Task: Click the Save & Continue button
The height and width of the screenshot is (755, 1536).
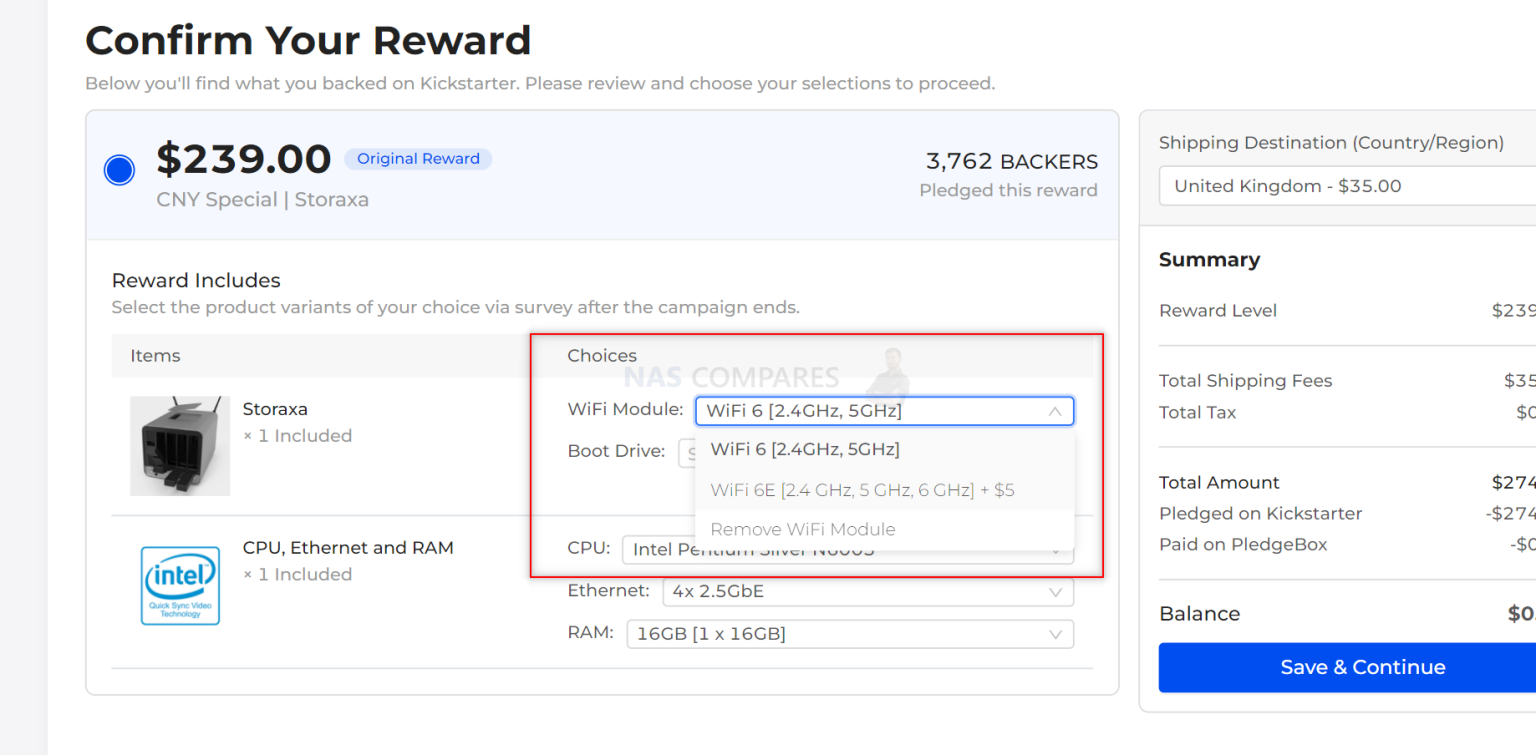Action: point(1363,667)
